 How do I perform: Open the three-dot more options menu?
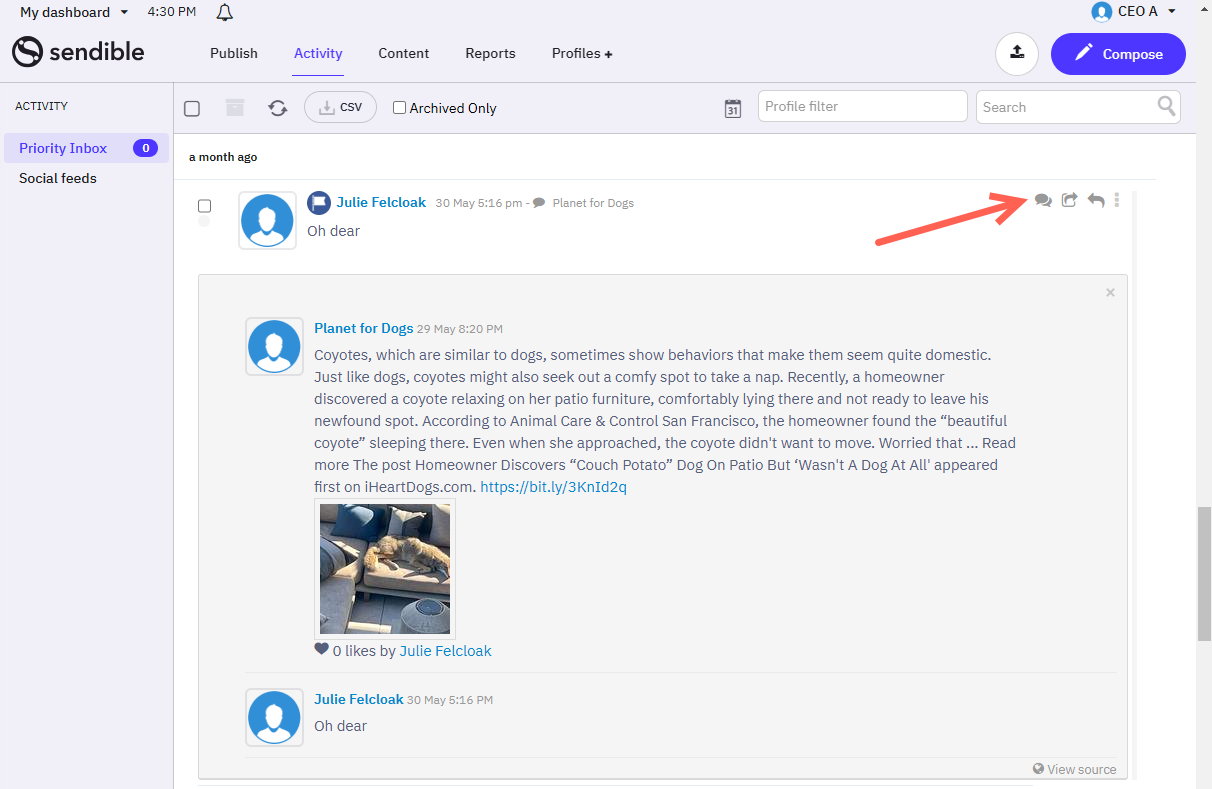(1117, 200)
